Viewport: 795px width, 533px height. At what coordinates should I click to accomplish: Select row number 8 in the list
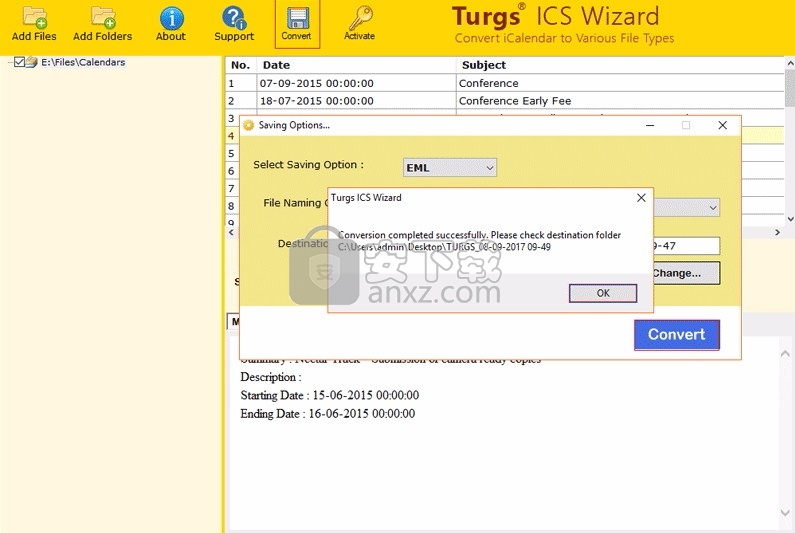[231, 206]
